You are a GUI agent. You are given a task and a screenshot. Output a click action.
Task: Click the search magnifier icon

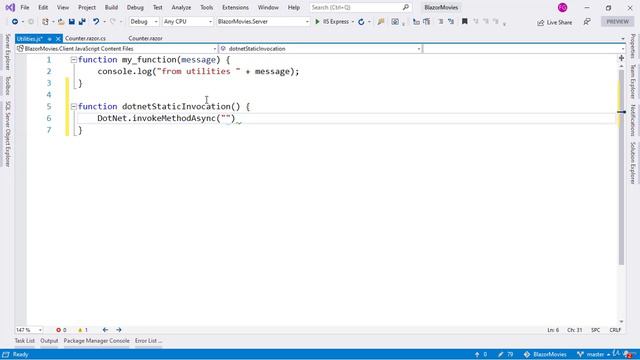click(x=406, y=7)
